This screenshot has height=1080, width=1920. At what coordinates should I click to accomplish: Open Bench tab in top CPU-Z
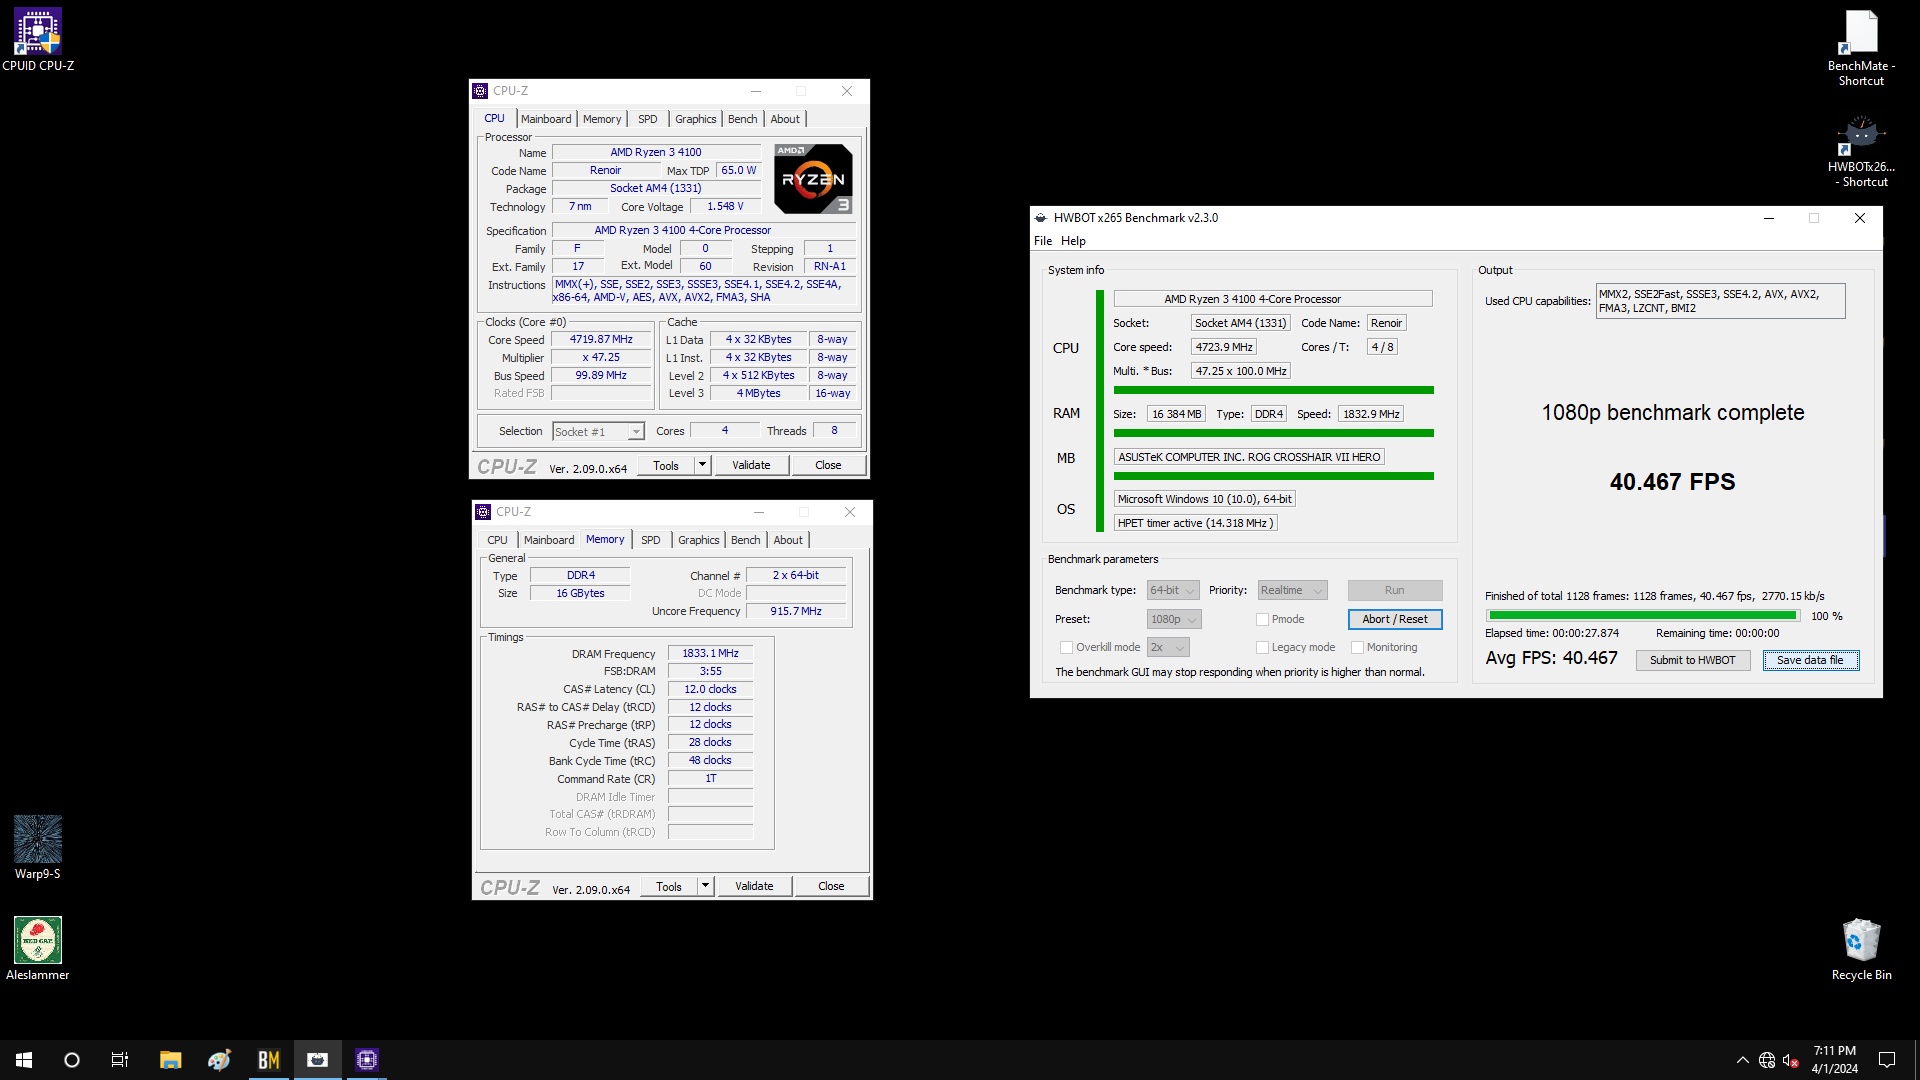tap(742, 119)
